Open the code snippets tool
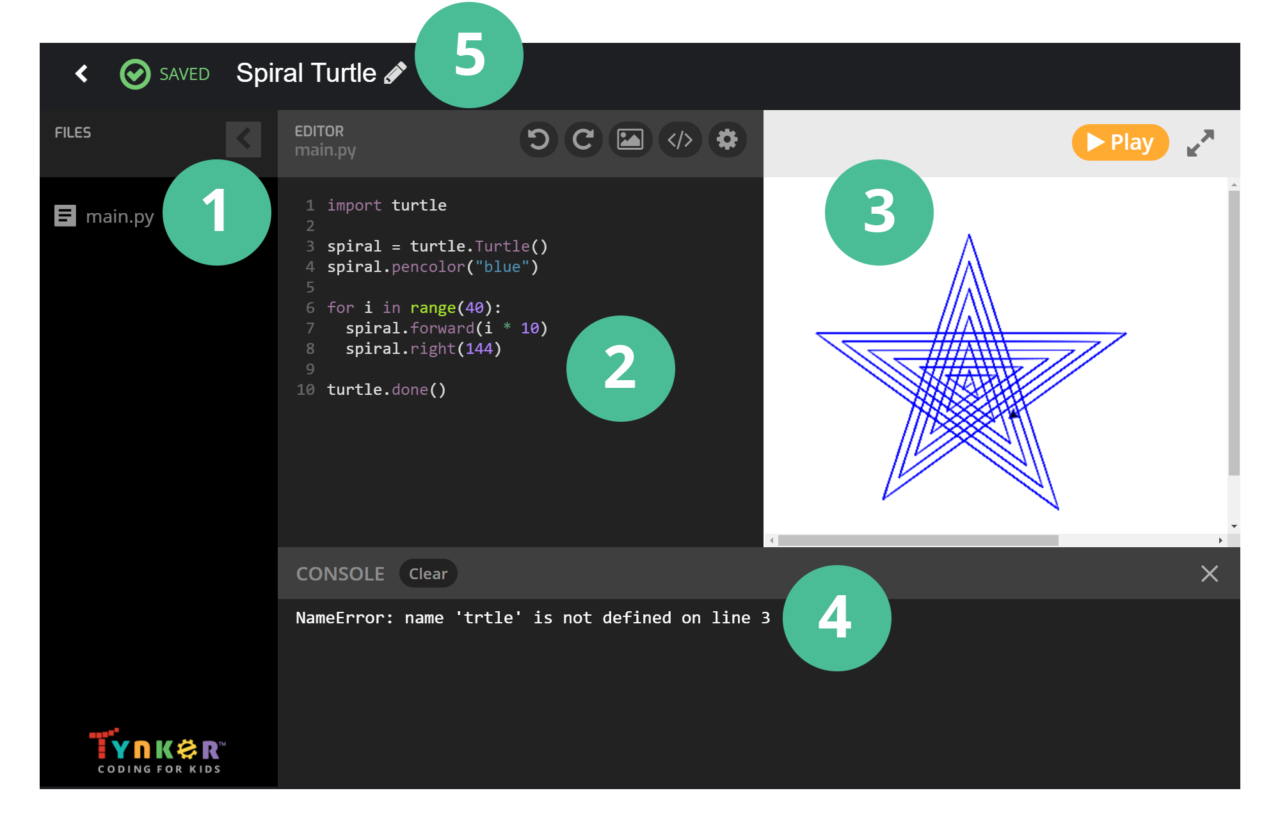This screenshot has width=1280, height=832. click(x=680, y=139)
